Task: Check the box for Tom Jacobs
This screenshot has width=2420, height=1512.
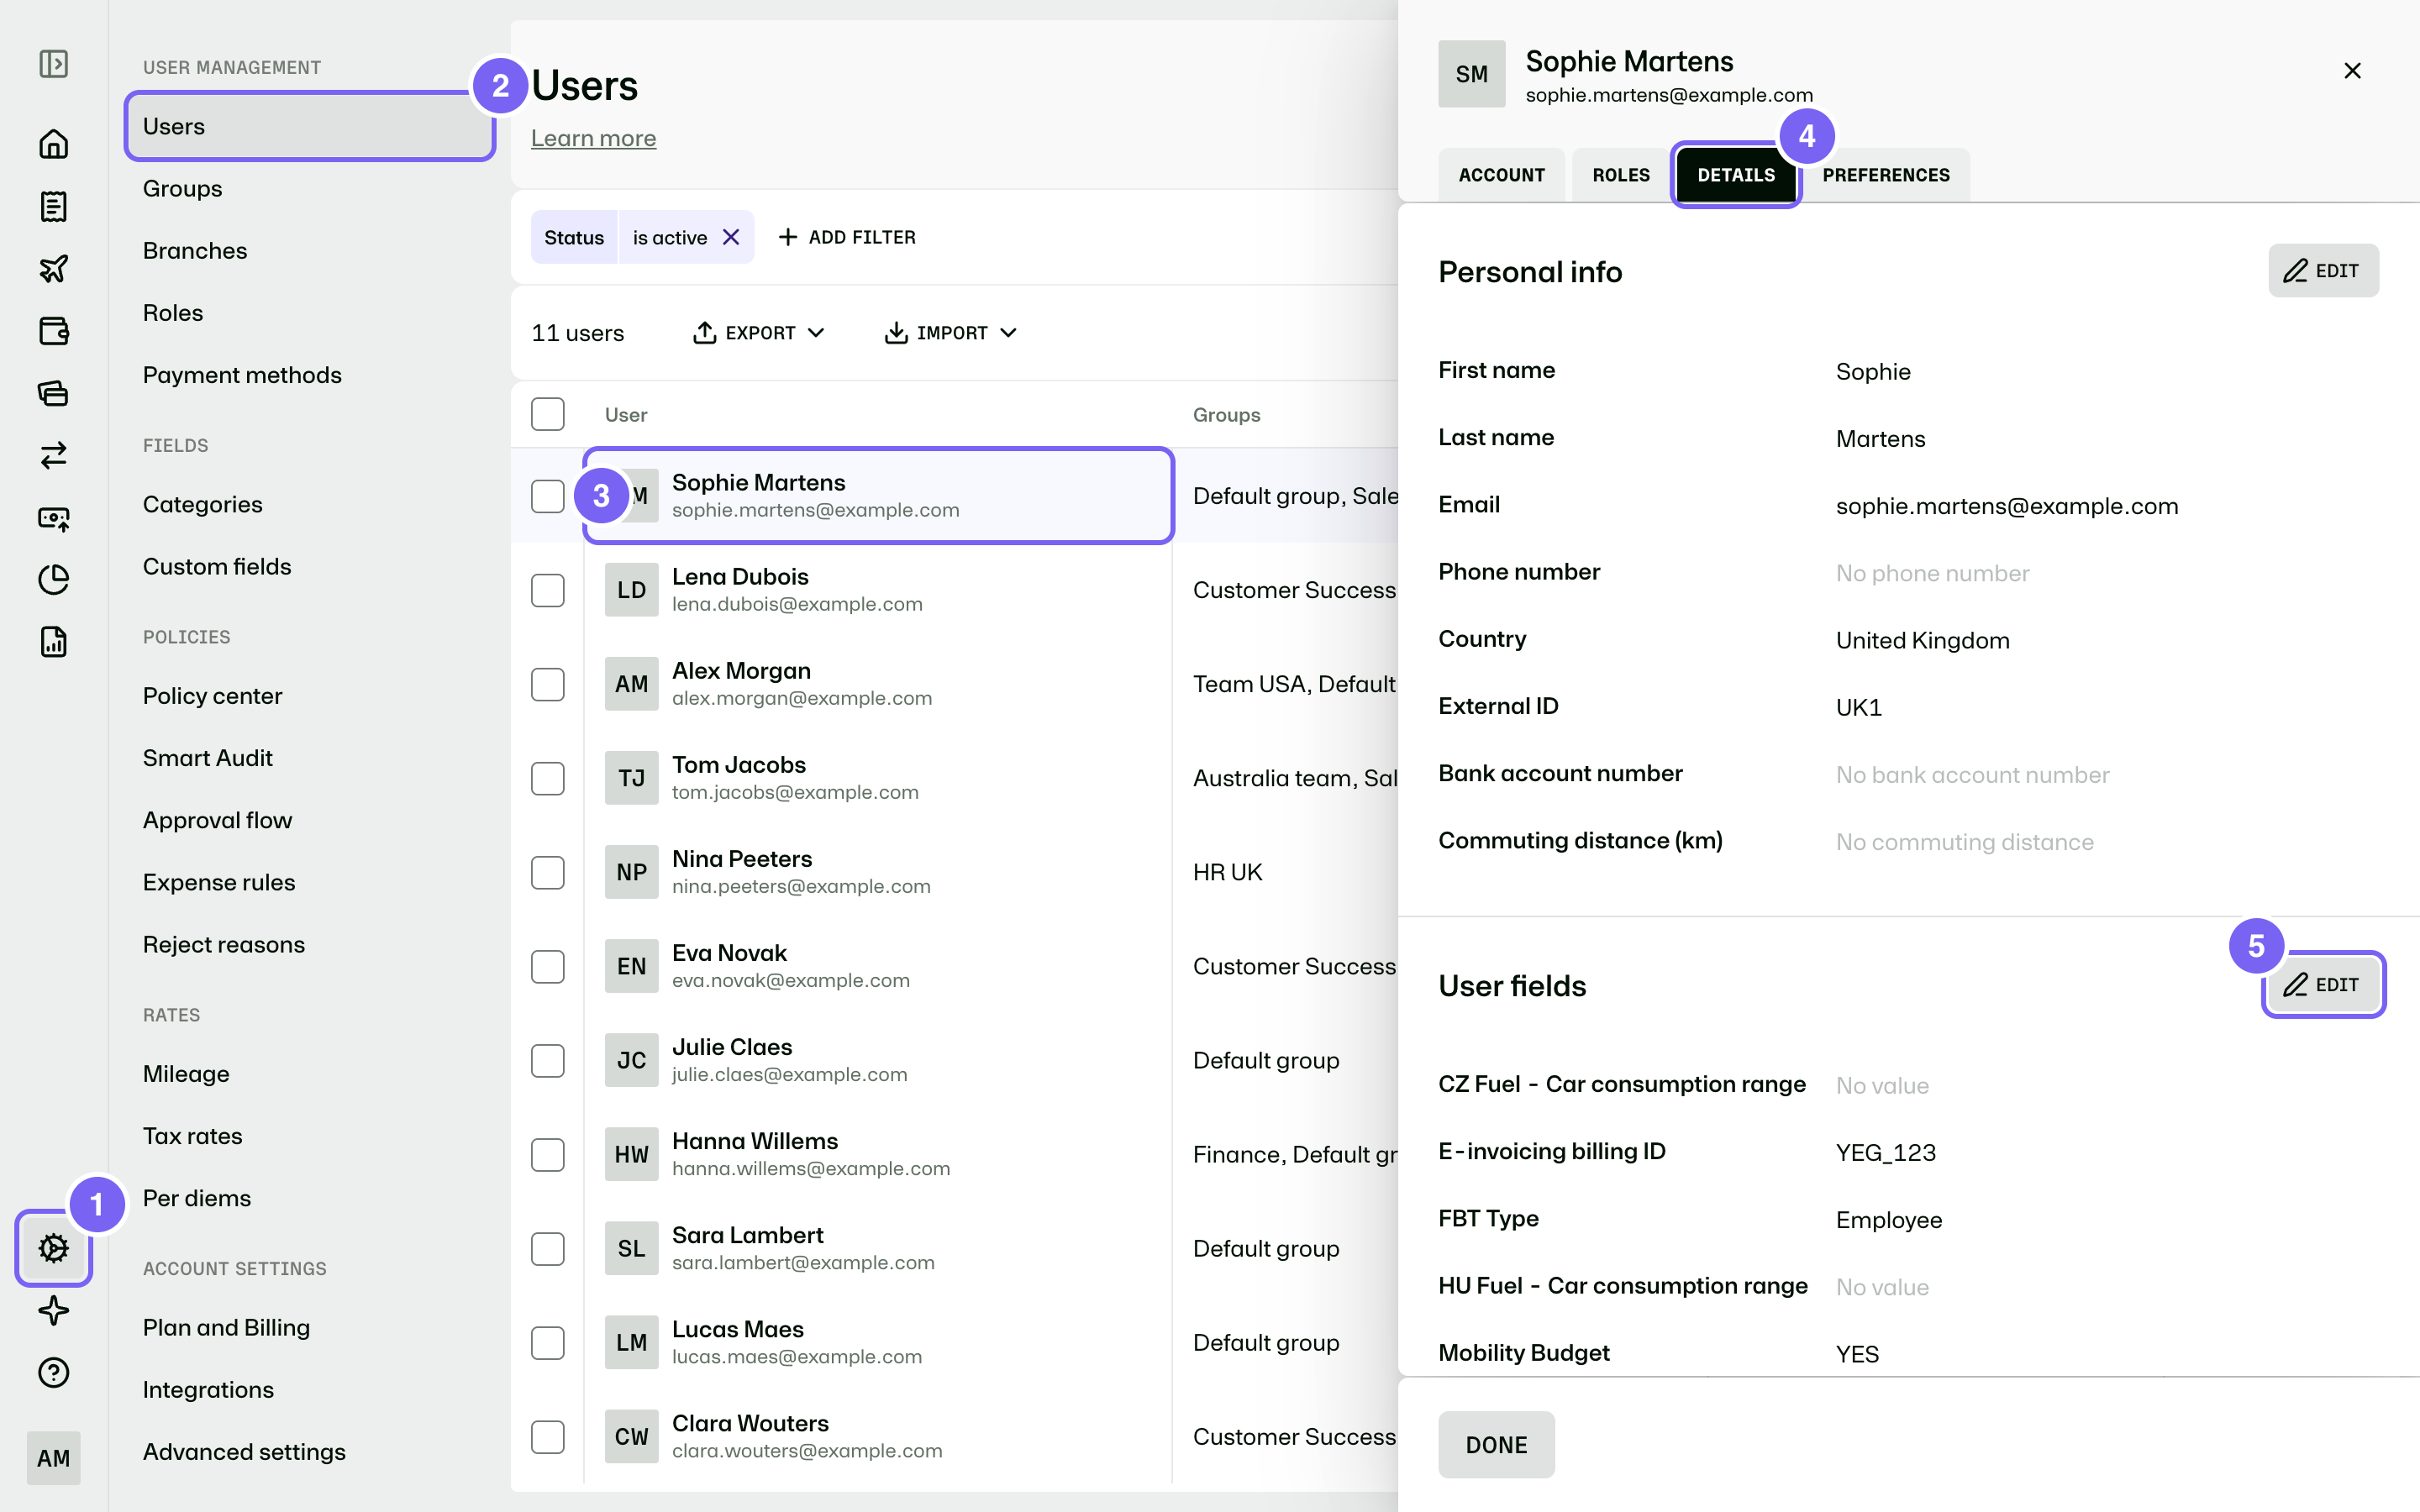Action: coord(547,778)
